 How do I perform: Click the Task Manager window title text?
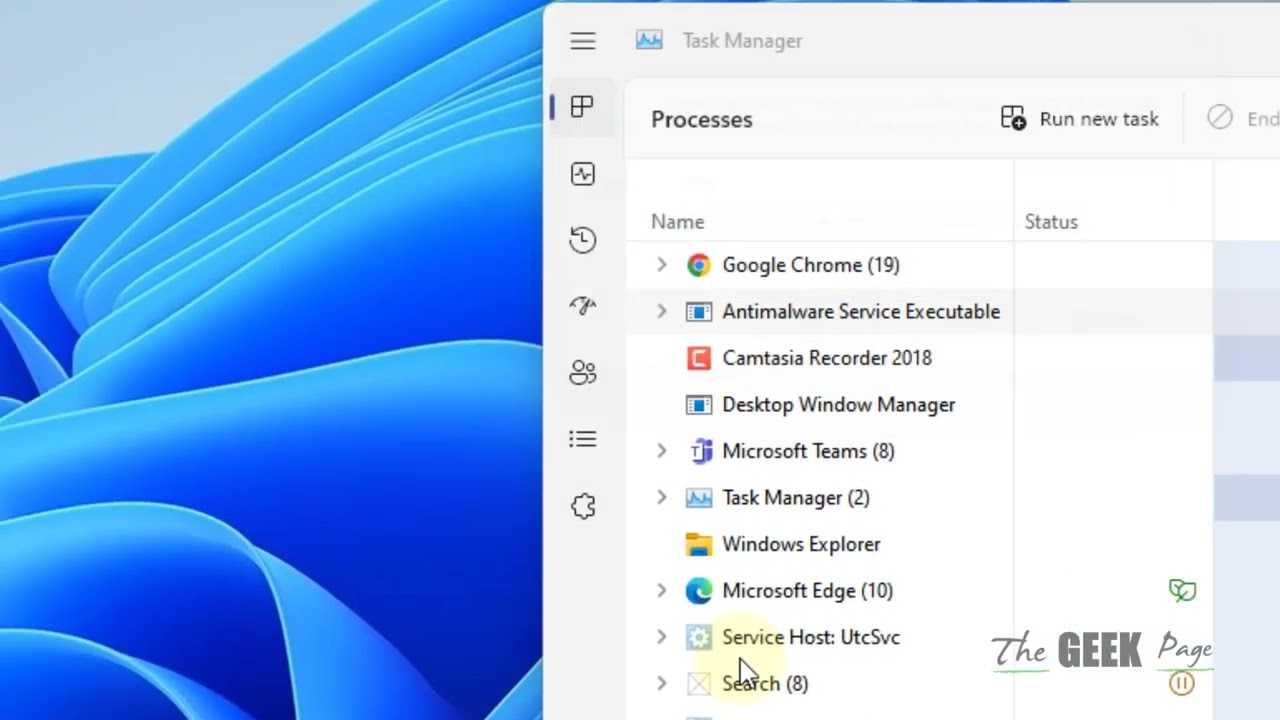742,41
